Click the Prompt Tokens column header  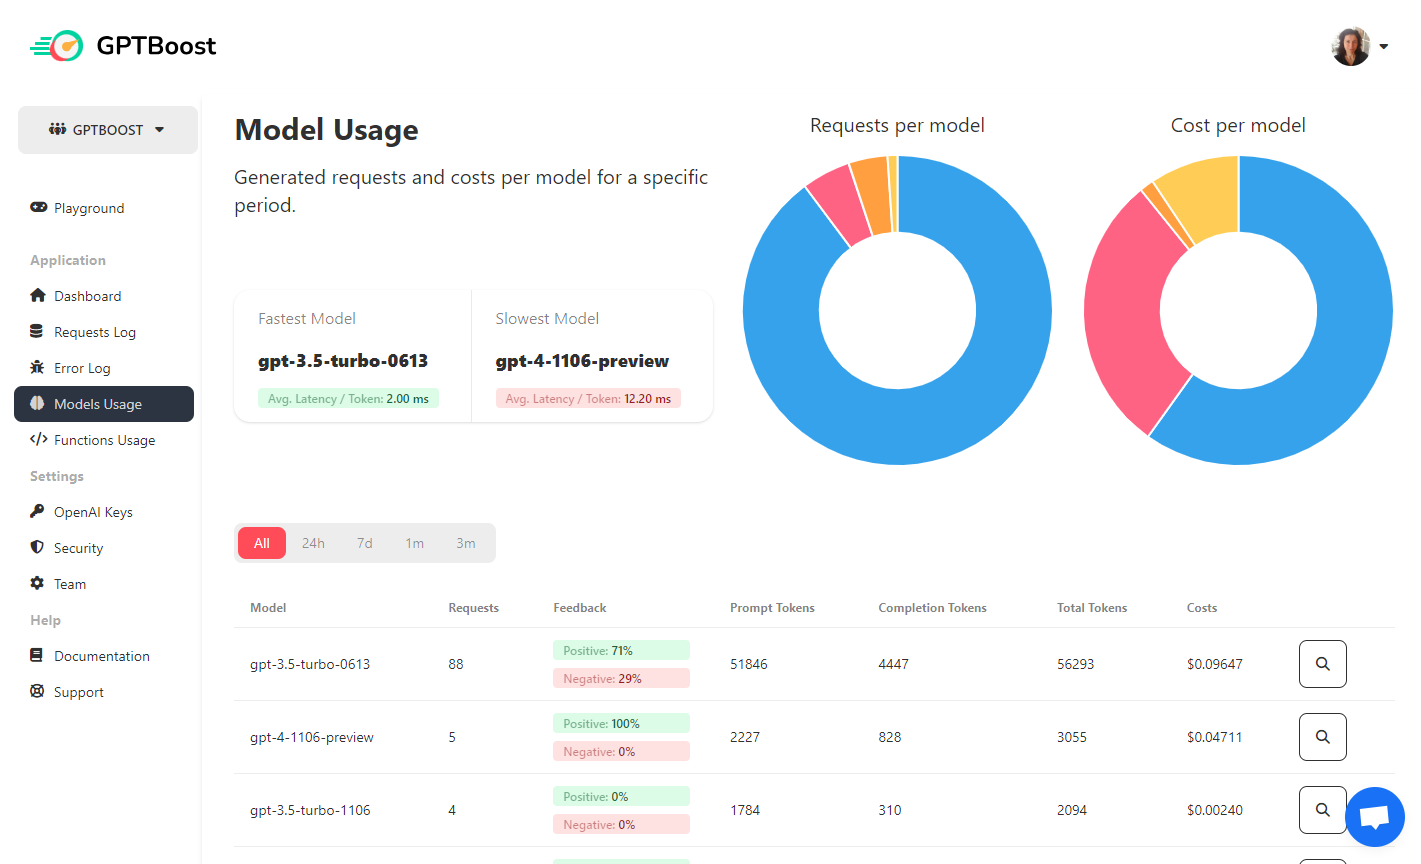click(x=772, y=608)
